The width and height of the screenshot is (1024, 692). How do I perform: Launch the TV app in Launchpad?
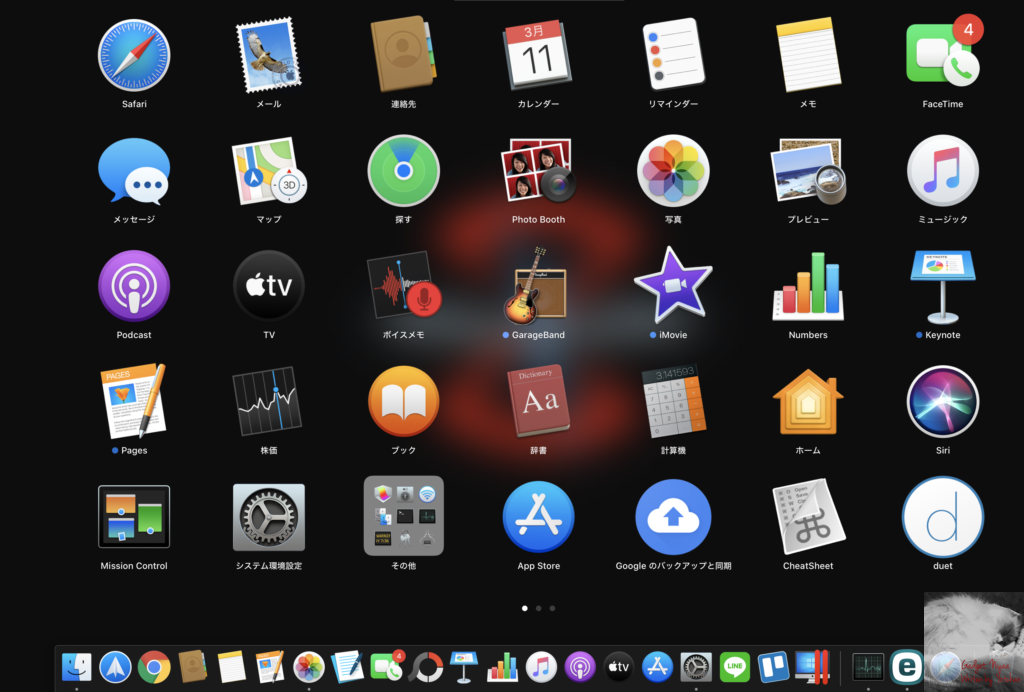[x=268, y=286]
